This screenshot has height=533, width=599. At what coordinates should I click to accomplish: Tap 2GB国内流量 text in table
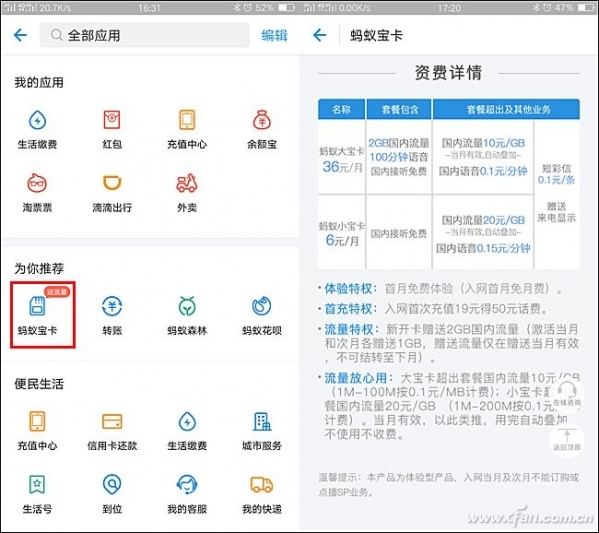coord(398,143)
